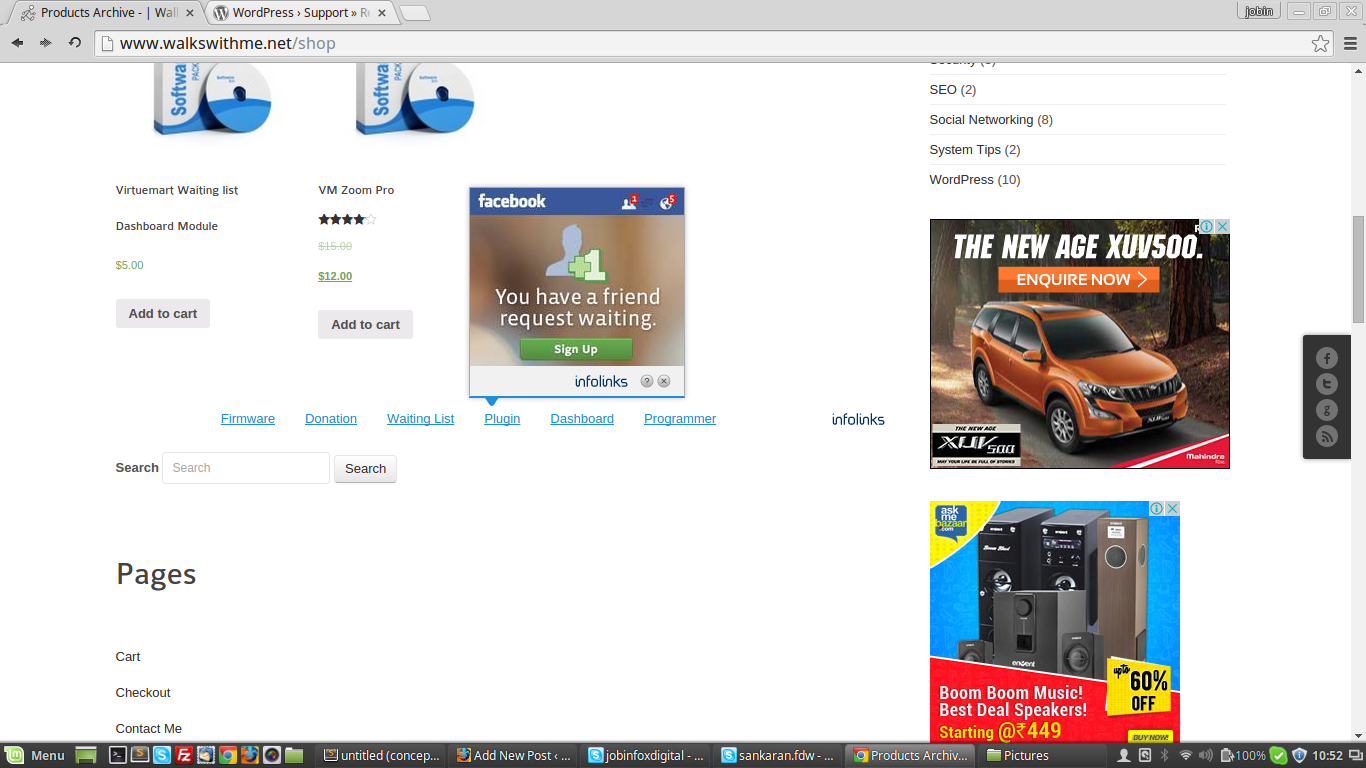The width and height of the screenshot is (1366, 768).
Task: Launch FileZilla from panel launcher
Action: point(184,756)
